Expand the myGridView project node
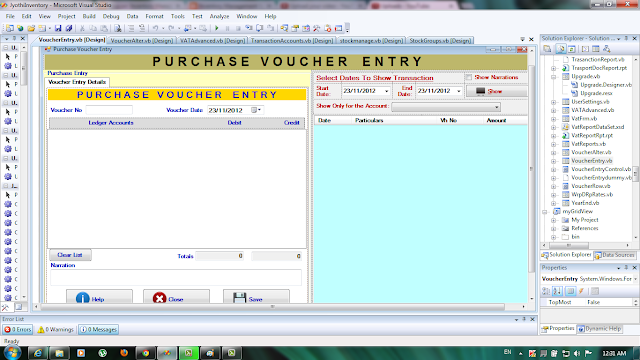This screenshot has height=360, width=640. 545,211
